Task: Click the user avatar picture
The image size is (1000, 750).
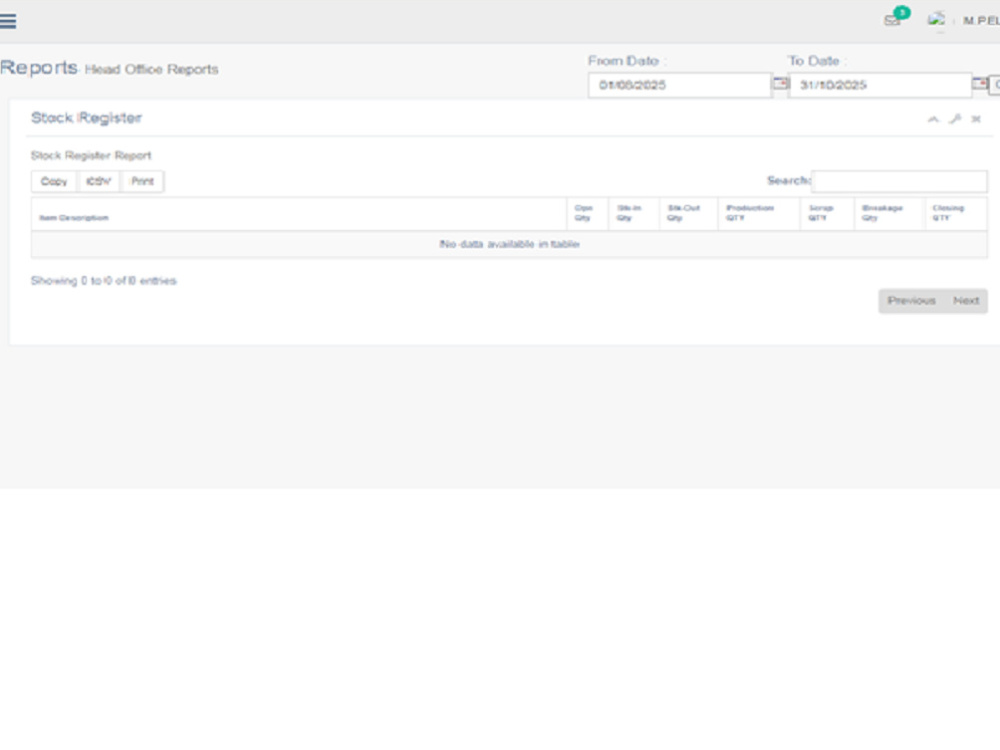Action: click(936, 20)
